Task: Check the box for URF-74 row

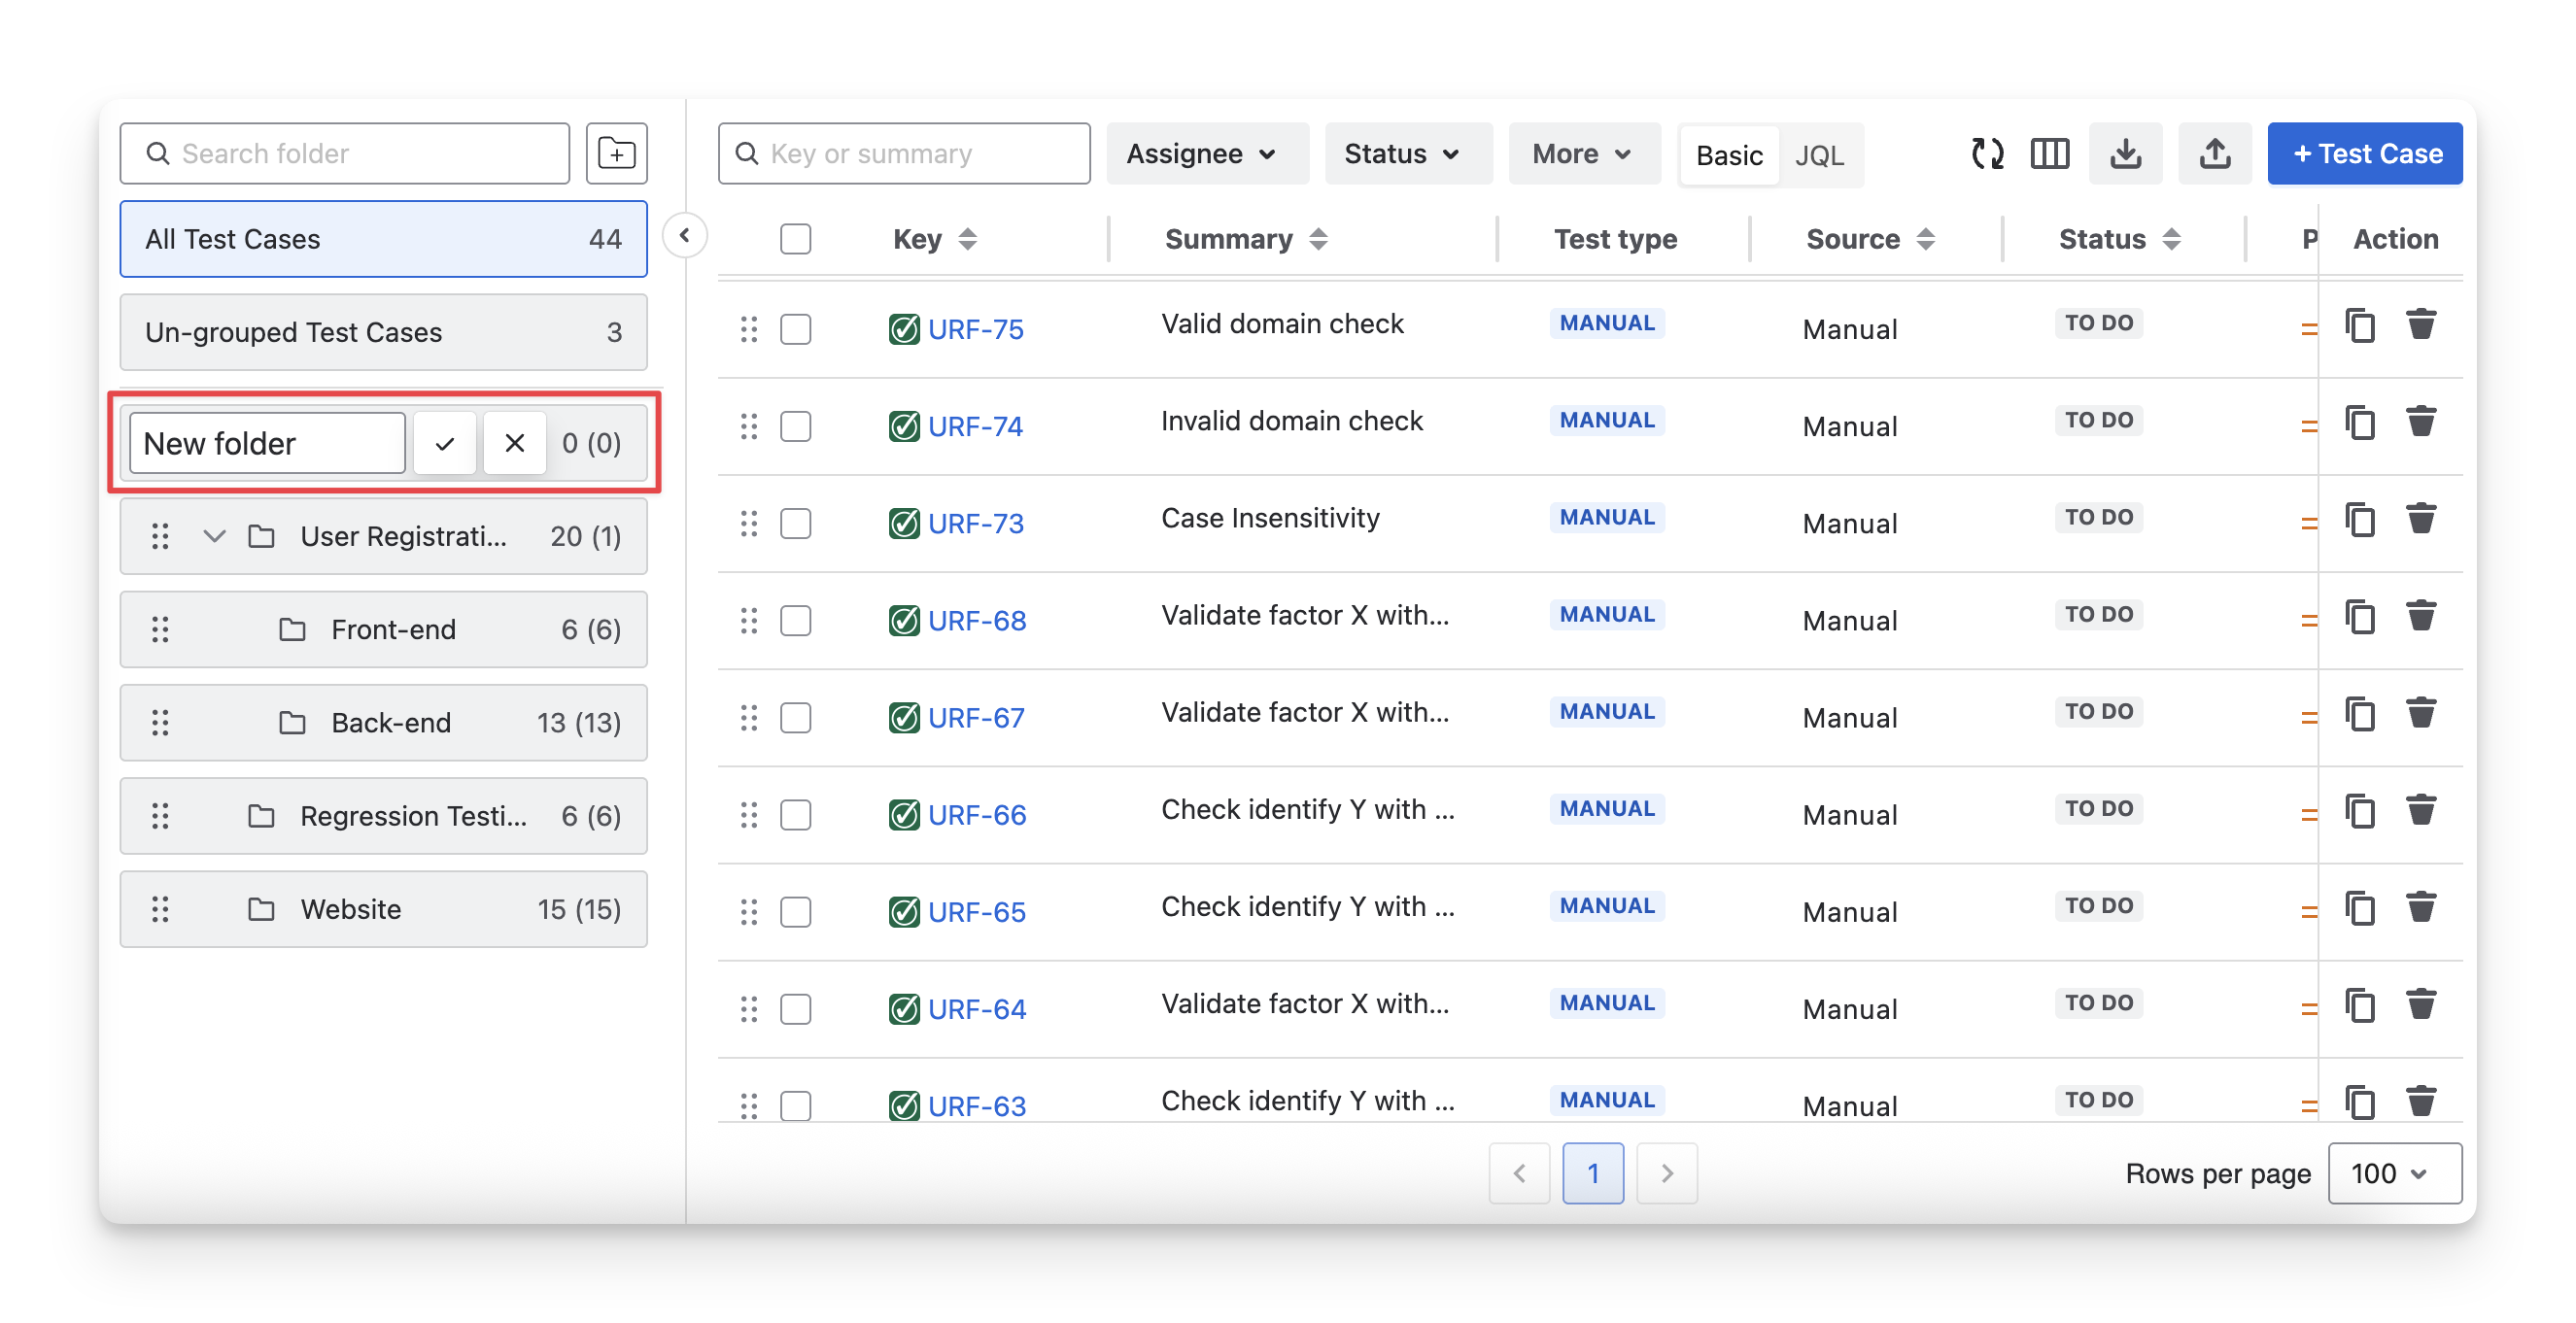Action: coord(795,427)
